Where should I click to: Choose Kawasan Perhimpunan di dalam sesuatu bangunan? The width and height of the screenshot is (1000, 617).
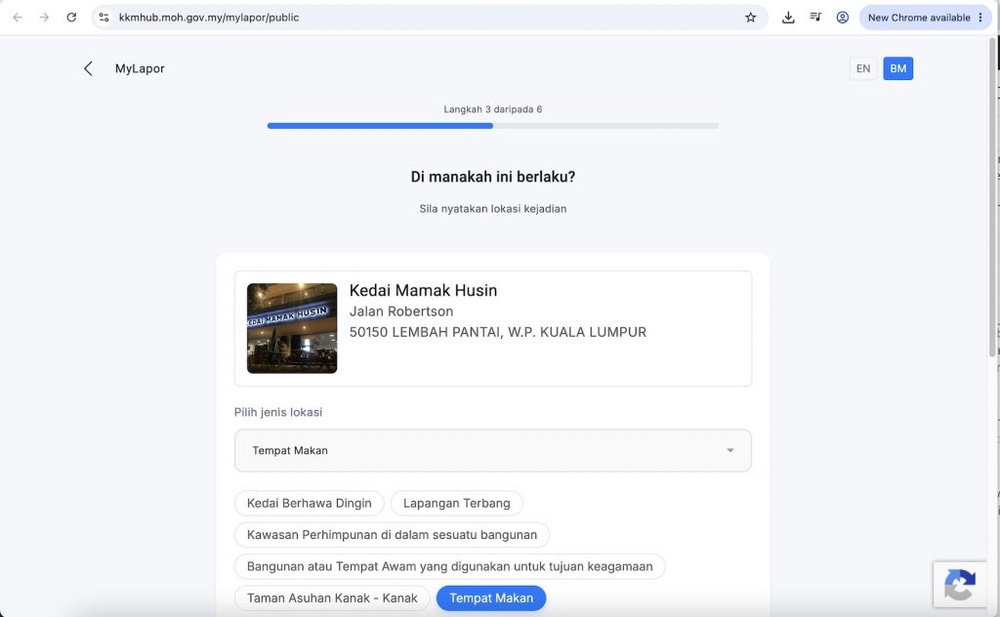pos(392,535)
